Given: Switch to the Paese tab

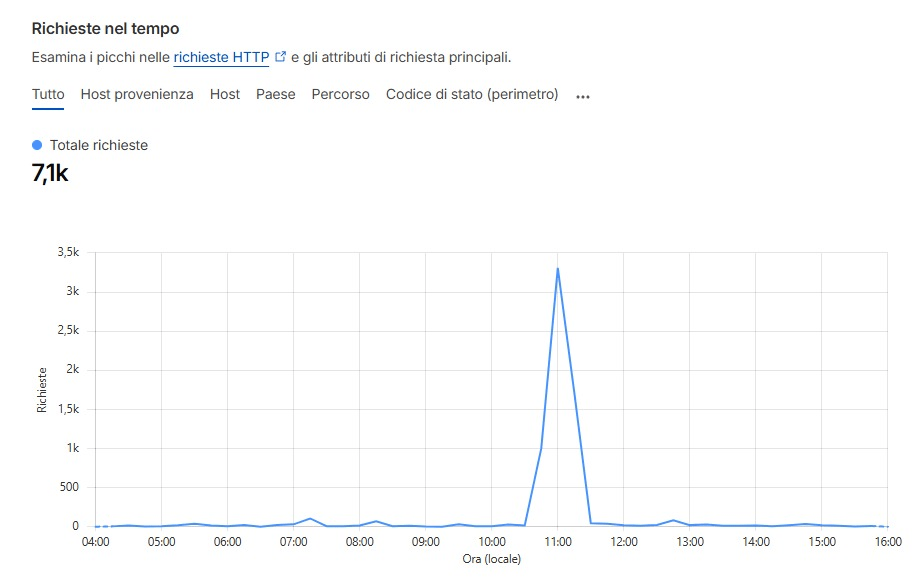Looking at the screenshot, I should [275, 95].
